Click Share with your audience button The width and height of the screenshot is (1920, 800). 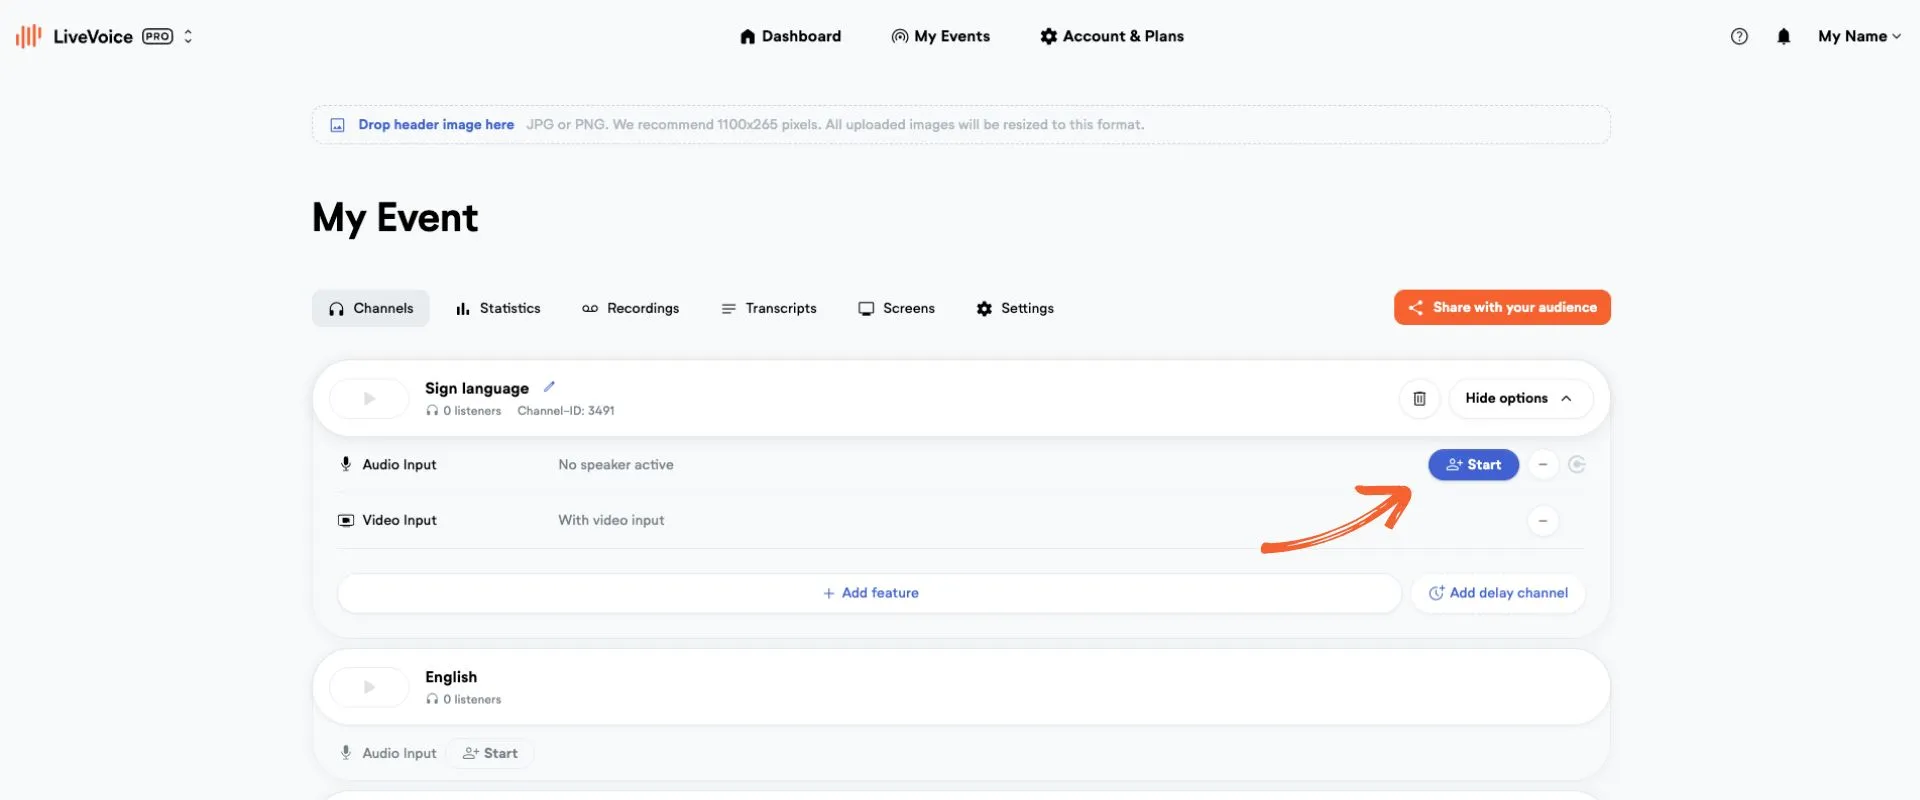tap(1502, 307)
